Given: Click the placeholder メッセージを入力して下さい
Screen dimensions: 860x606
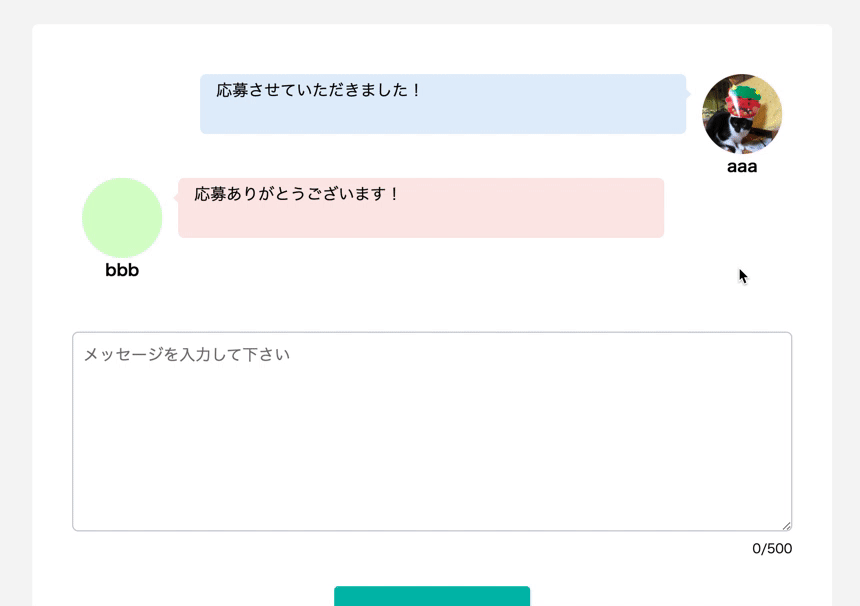Looking at the screenshot, I should (x=187, y=355).
